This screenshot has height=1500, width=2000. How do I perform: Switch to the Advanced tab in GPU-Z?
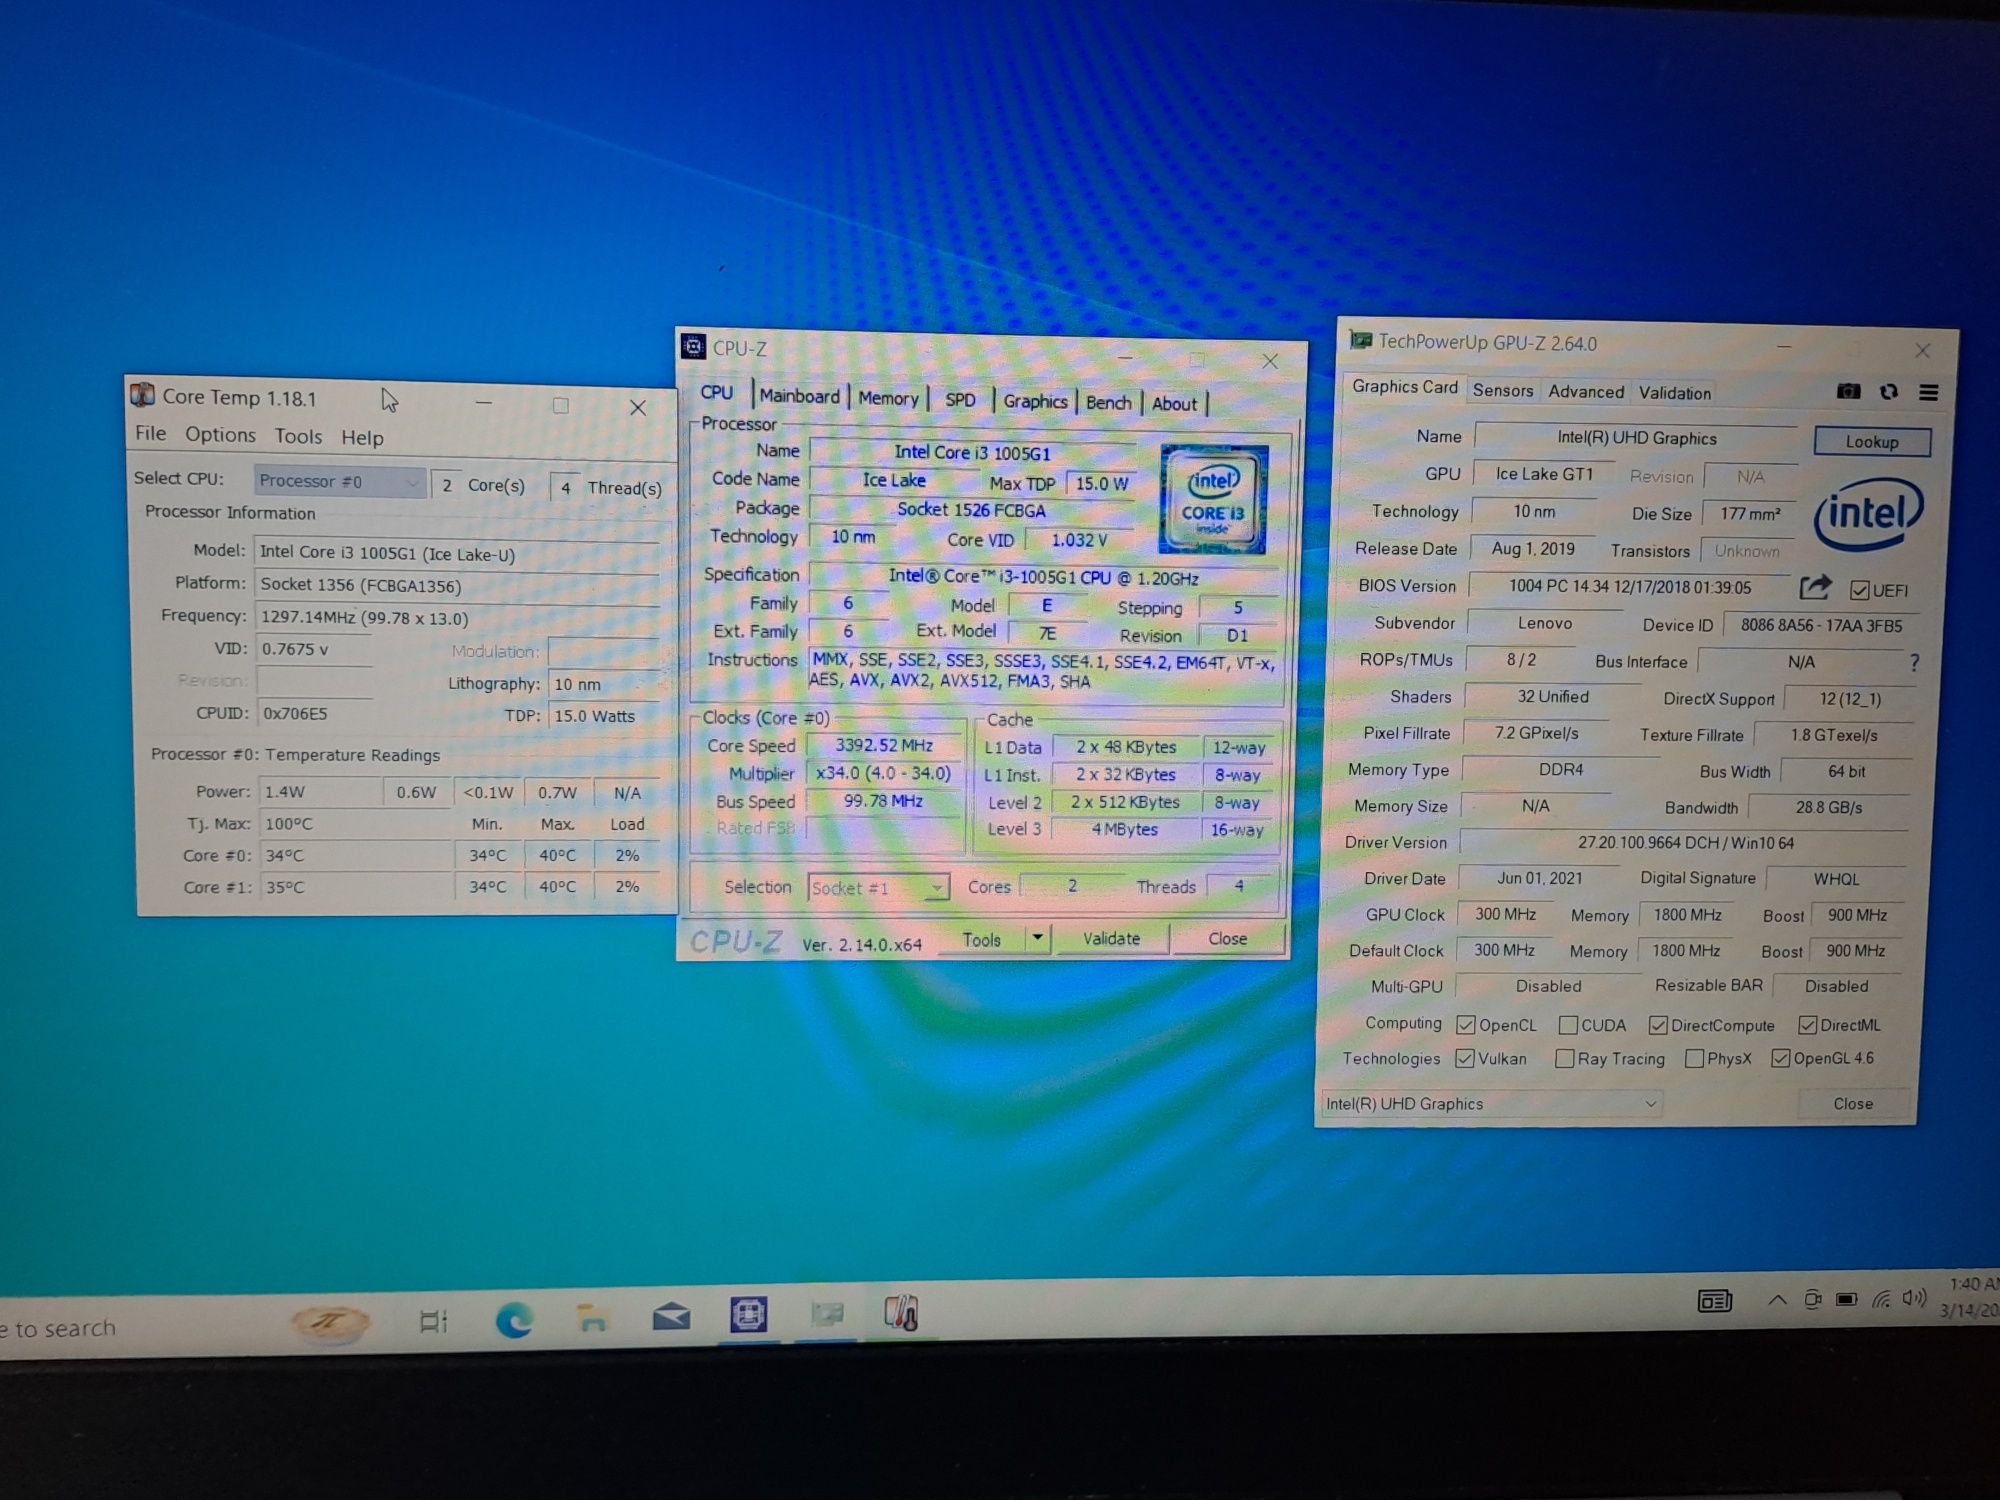(x=1586, y=392)
